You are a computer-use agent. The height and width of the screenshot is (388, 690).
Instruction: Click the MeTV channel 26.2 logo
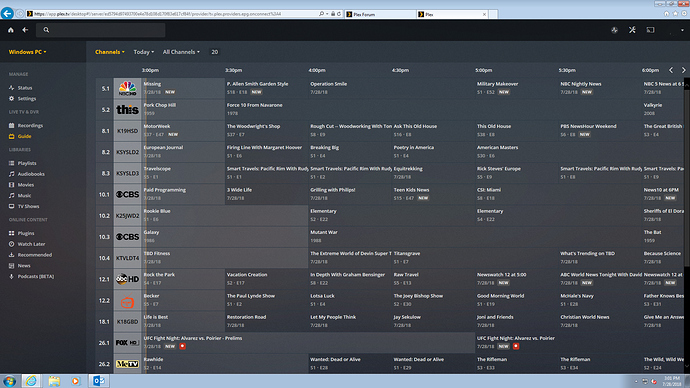click(127, 364)
